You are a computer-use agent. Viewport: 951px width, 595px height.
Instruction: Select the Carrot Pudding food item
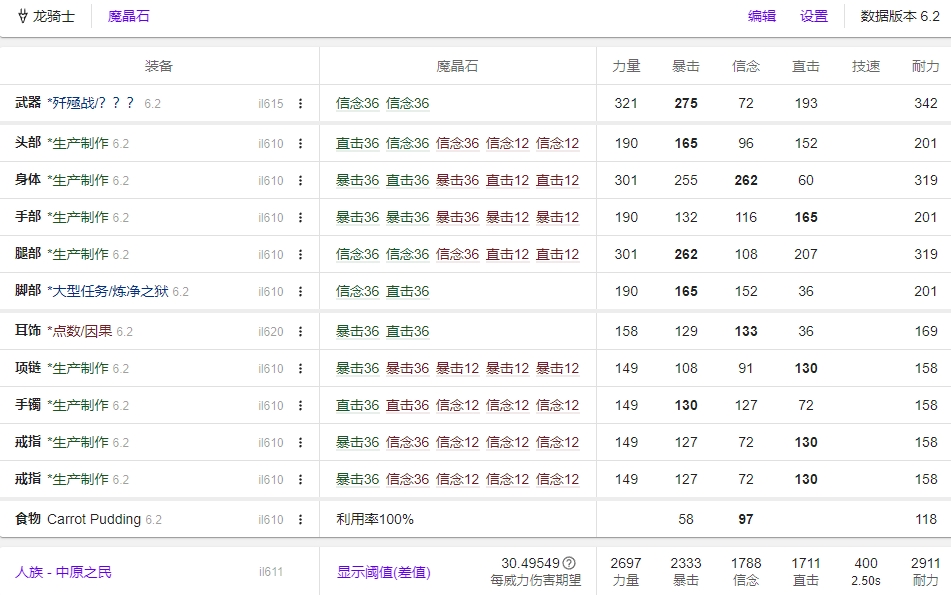pos(94,520)
